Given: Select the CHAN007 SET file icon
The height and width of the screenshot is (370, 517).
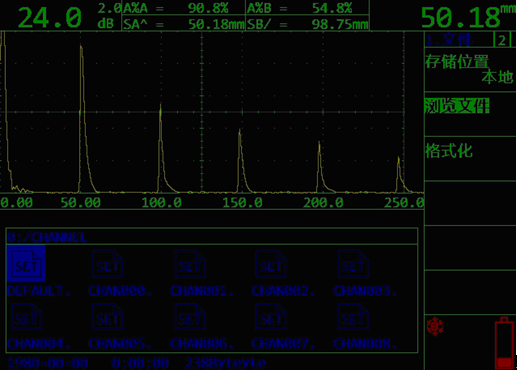Looking at the screenshot, I should [x=271, y=317].
